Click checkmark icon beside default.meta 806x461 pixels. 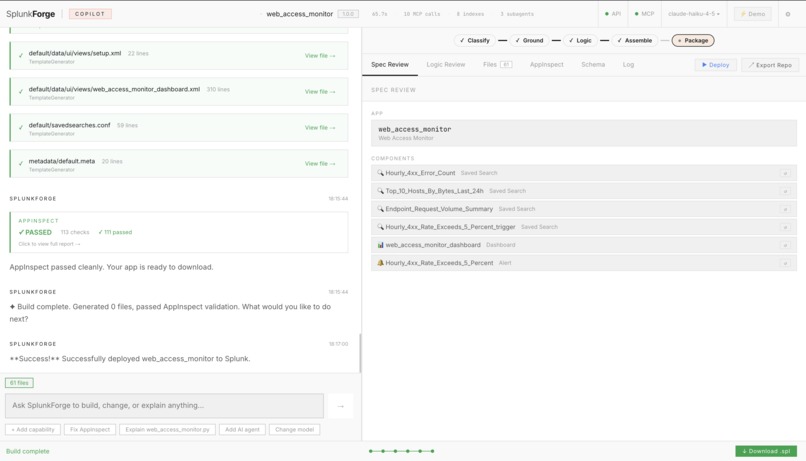(21, 163)
